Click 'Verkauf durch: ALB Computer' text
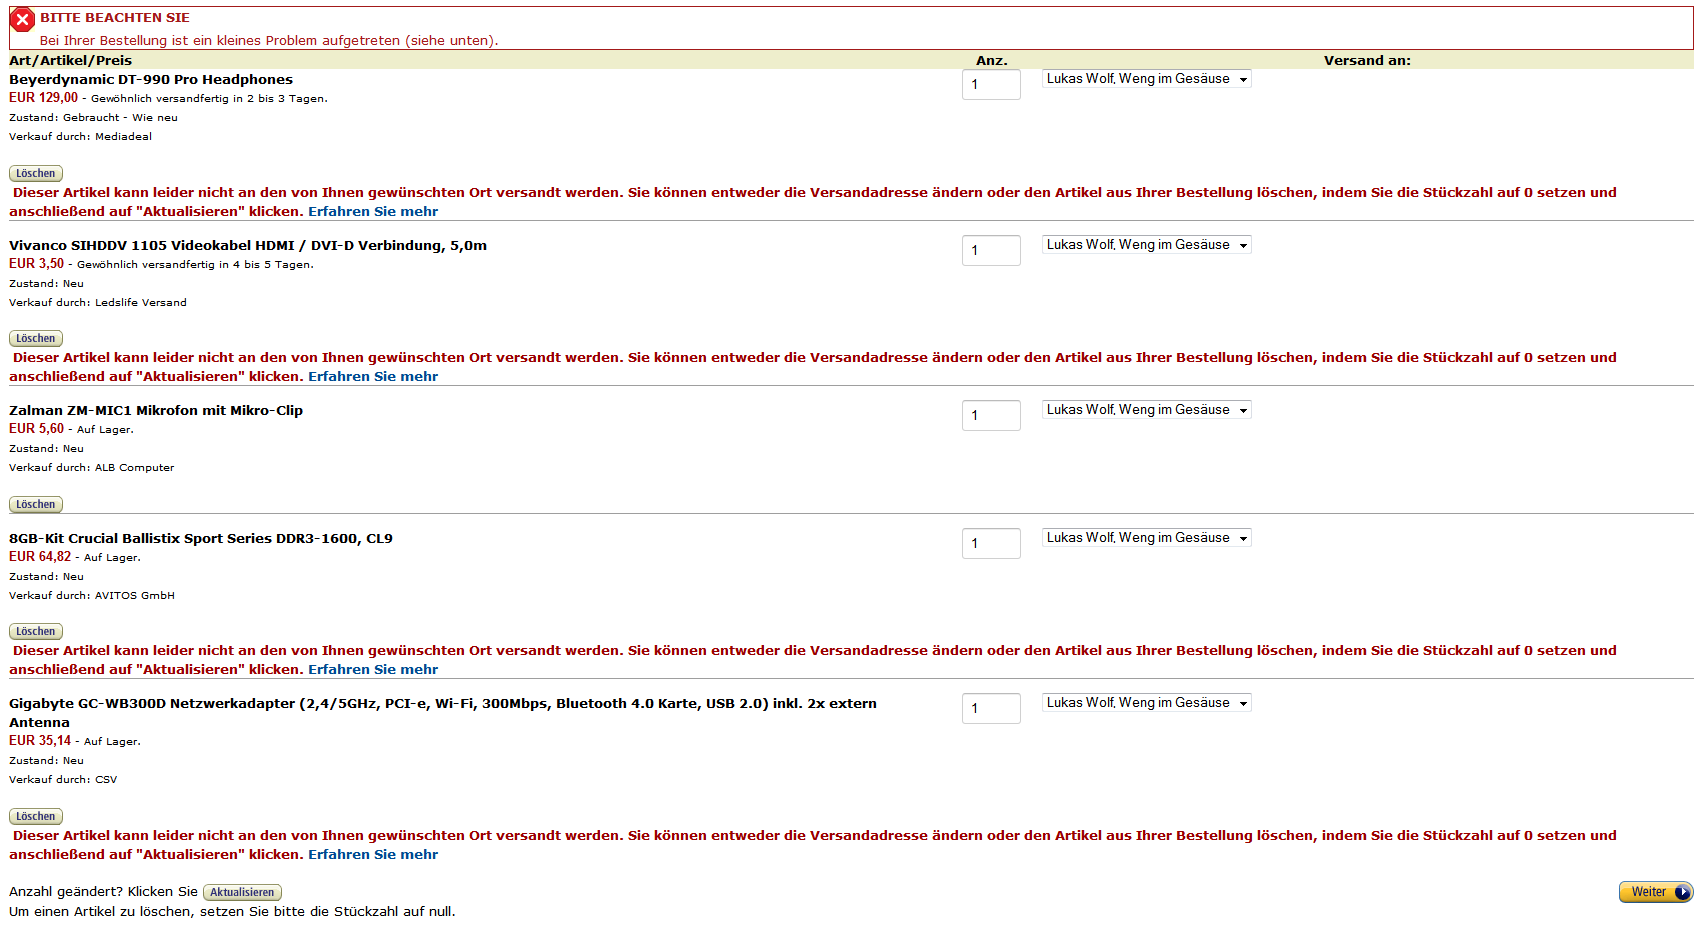The height and width of the screenshot is (928, 1705). tap(92, 468)
